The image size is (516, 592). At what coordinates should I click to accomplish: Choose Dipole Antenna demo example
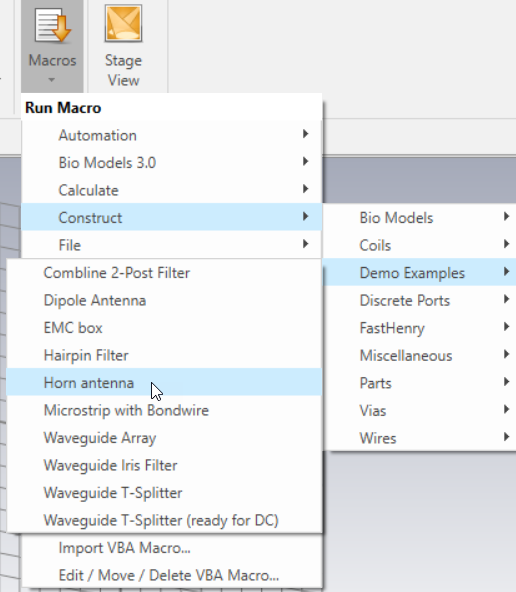(x=164, y=300)
